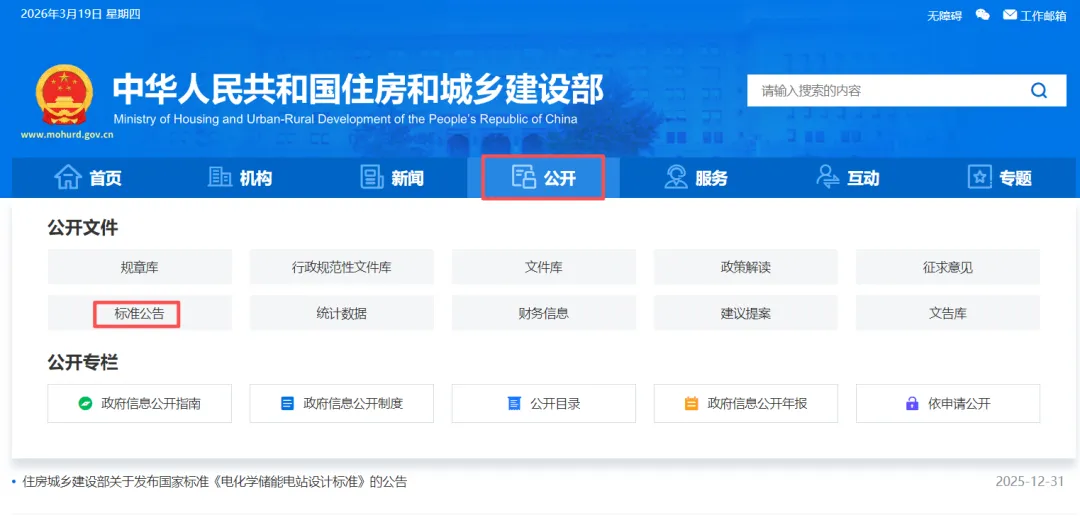Click www.mohurd.gov.cn text under emblem
This screenshot has height=518, width=1080.
(67, 135)
